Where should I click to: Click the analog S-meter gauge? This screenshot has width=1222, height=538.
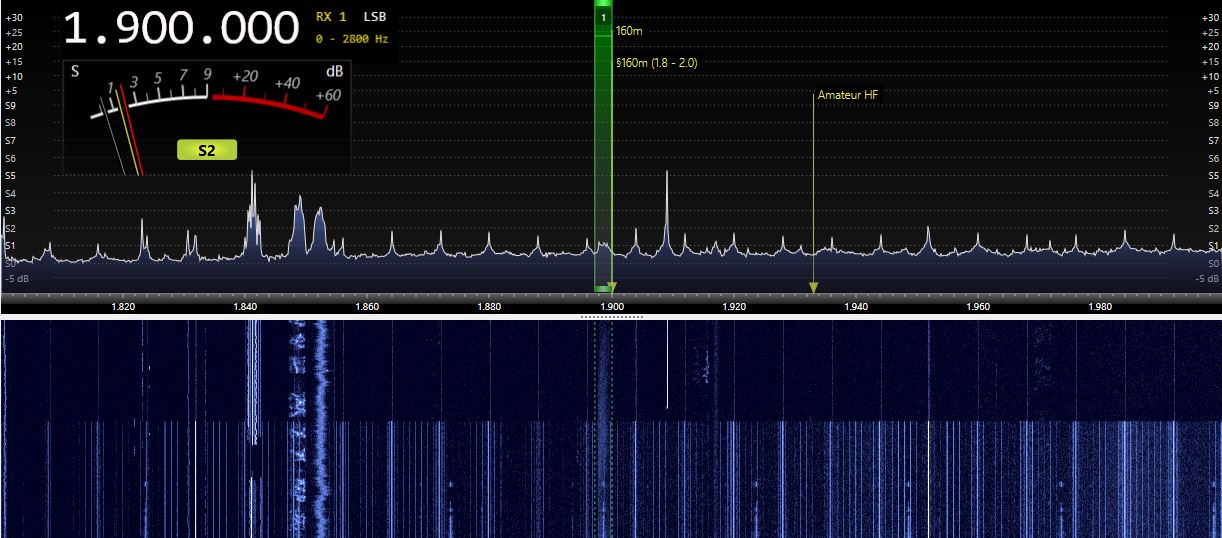207,115
